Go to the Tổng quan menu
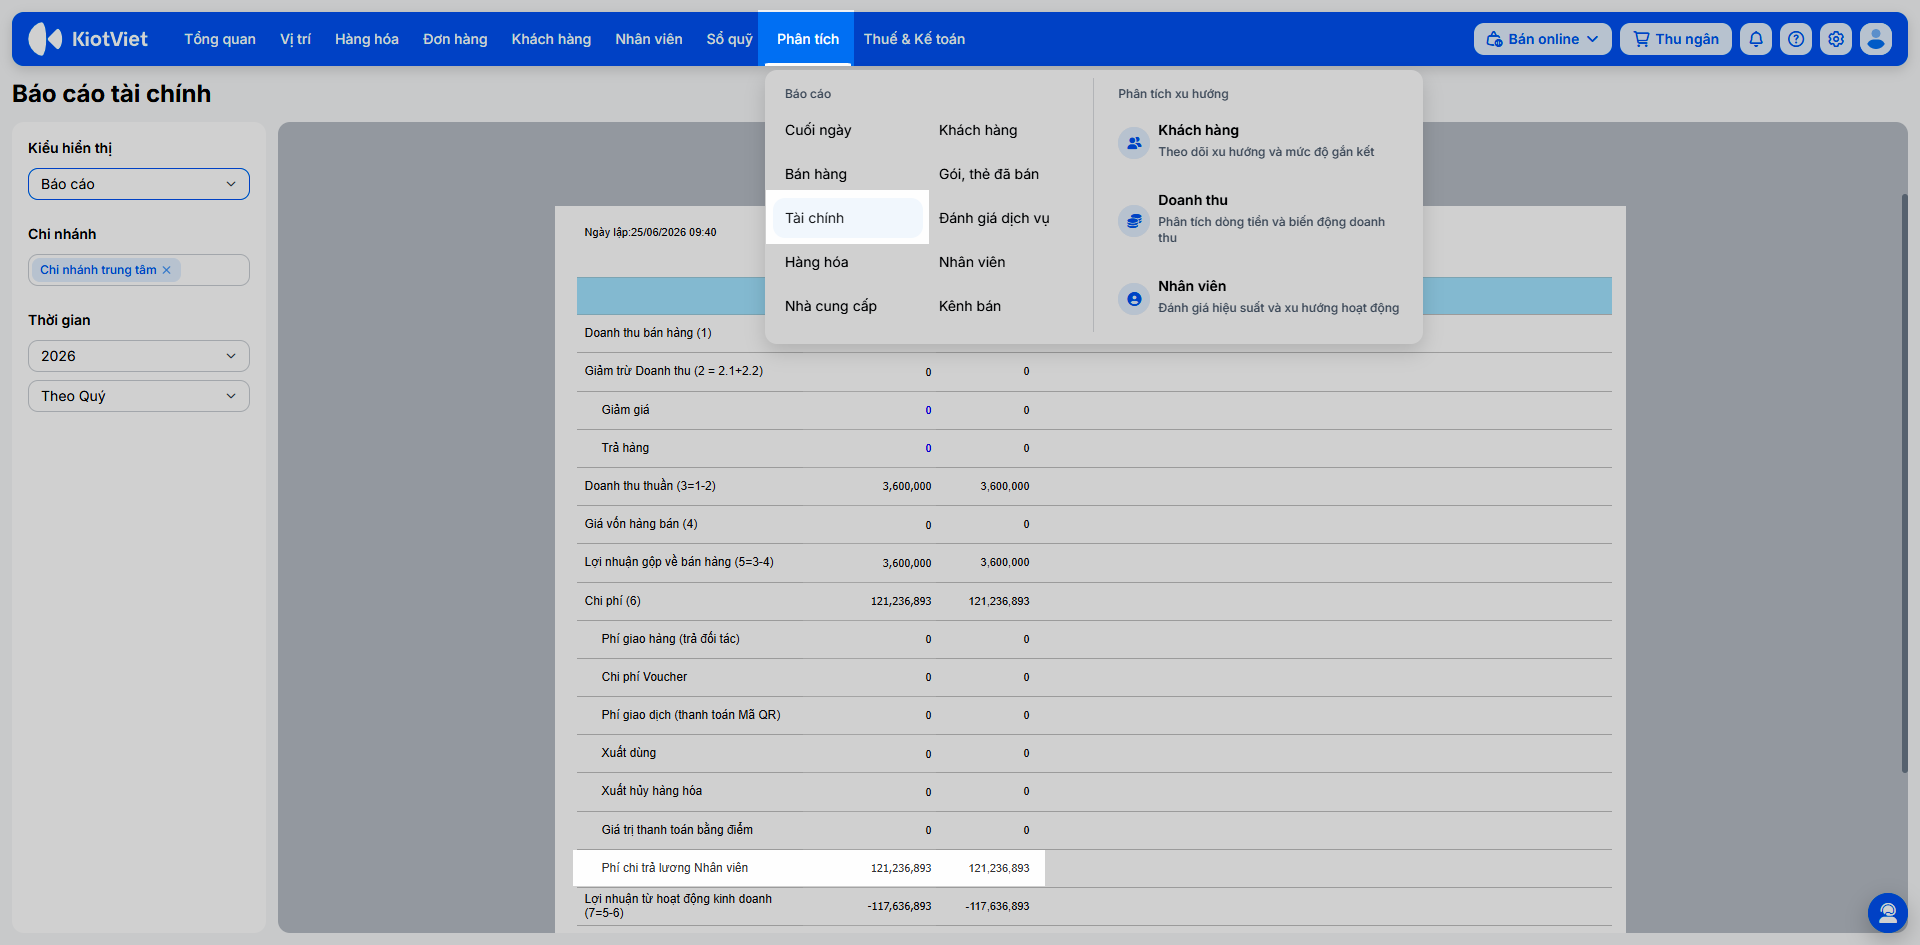 220,39
